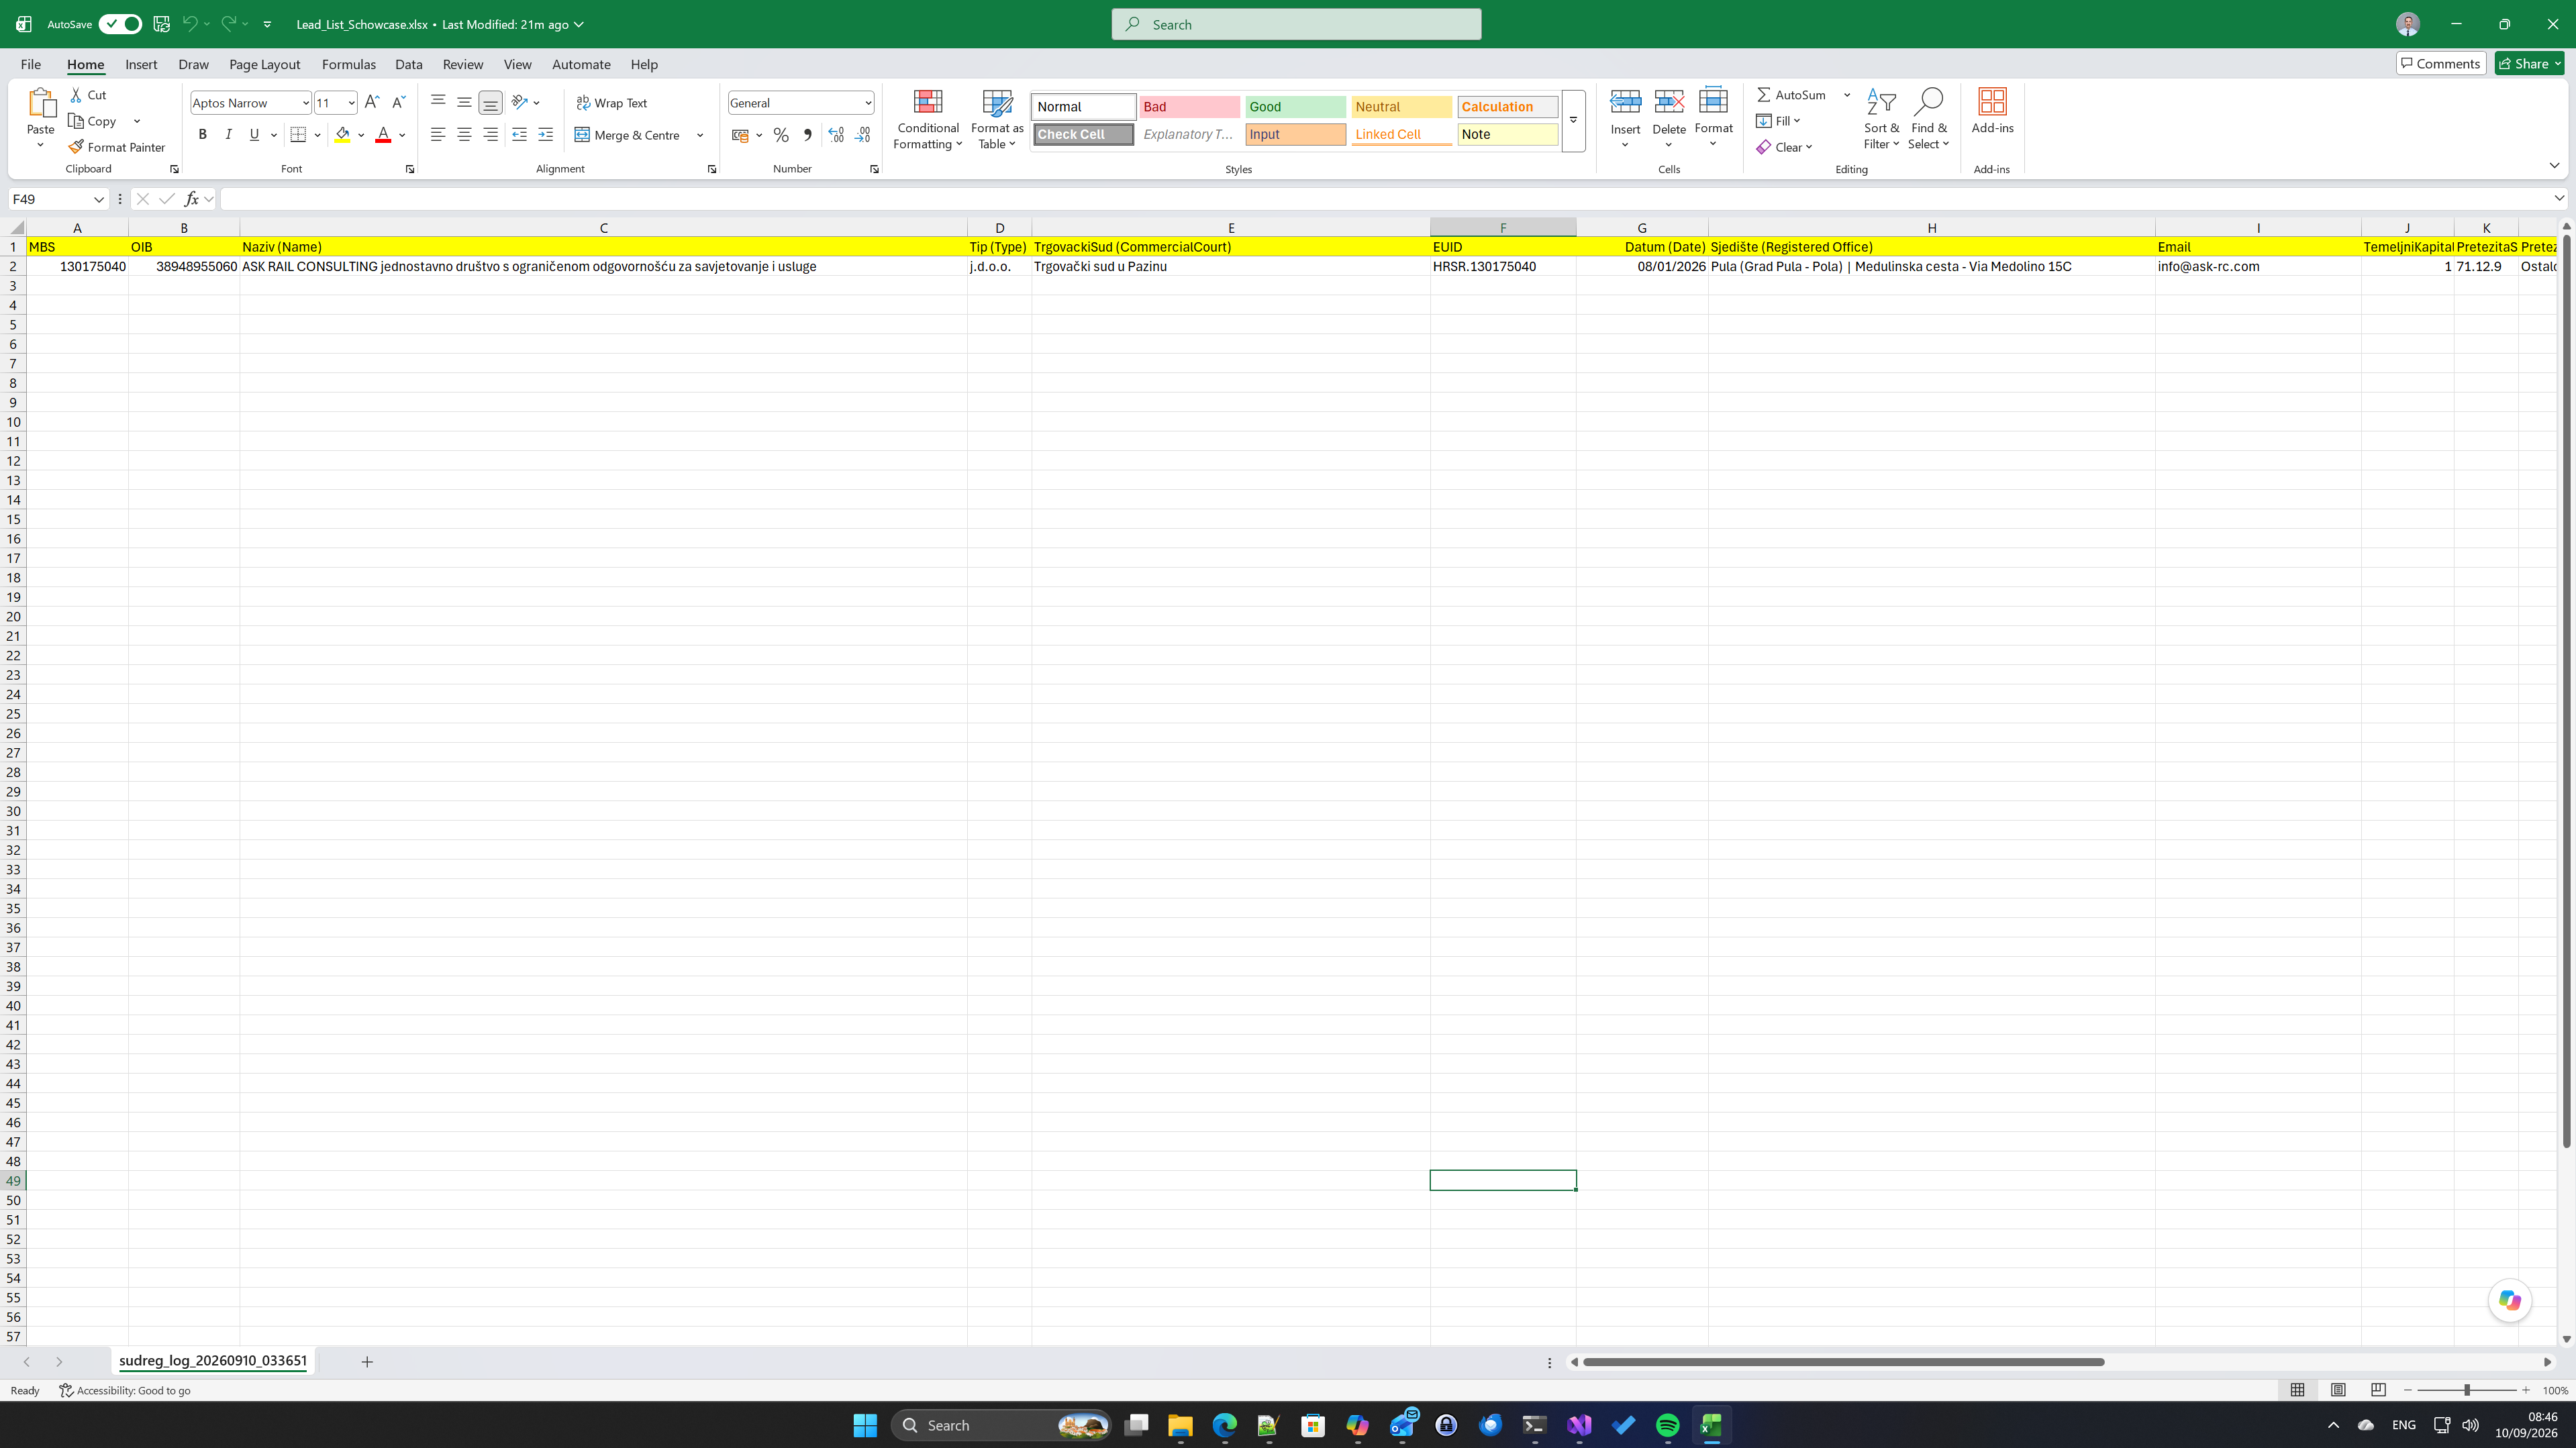
Task: Switch to the Data tab
Action: coord(408,64)
